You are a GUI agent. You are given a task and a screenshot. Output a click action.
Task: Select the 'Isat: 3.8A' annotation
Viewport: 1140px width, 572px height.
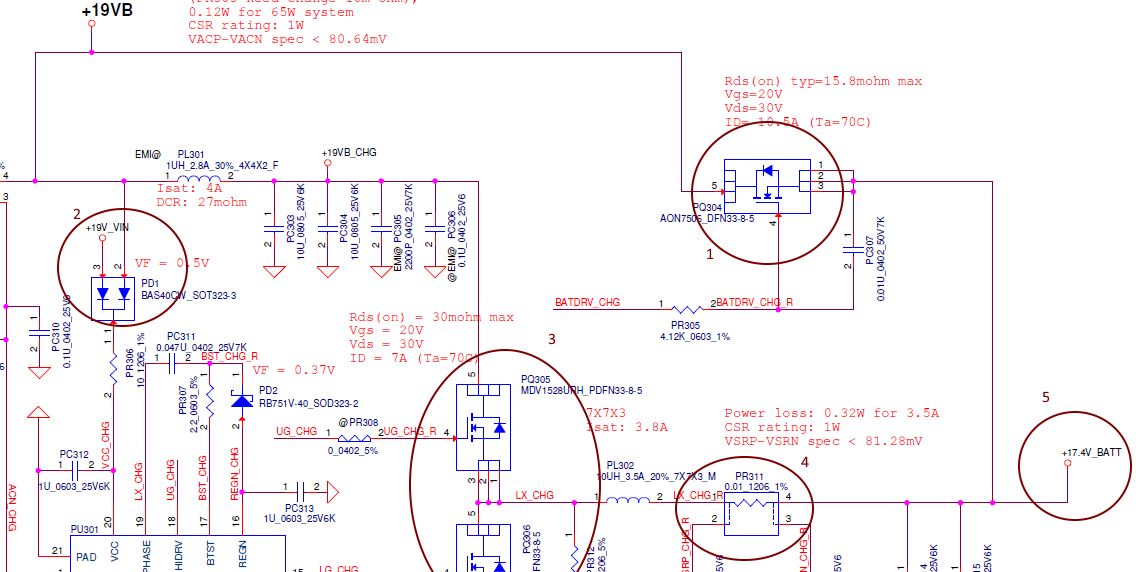[x=627, y=427]
